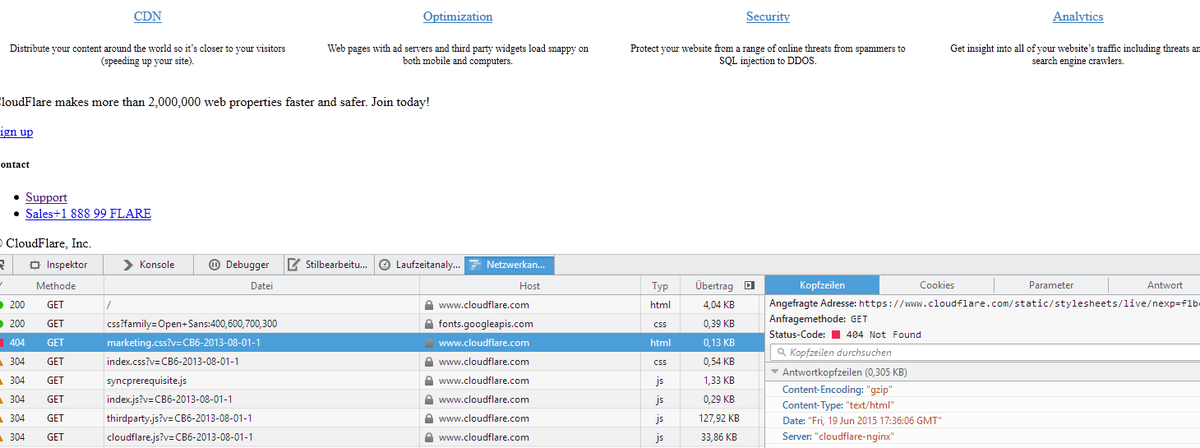The image size is (1200, 448).
Task: Focus the Kopfzeilen durchsuchen search field
Action: pyautogui.click(x=985, y=352)
